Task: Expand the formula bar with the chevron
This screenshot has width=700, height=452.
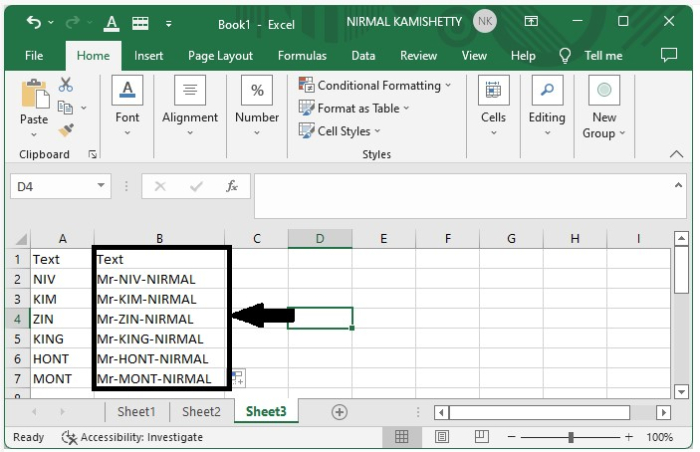Action: (x=679, y=185)
